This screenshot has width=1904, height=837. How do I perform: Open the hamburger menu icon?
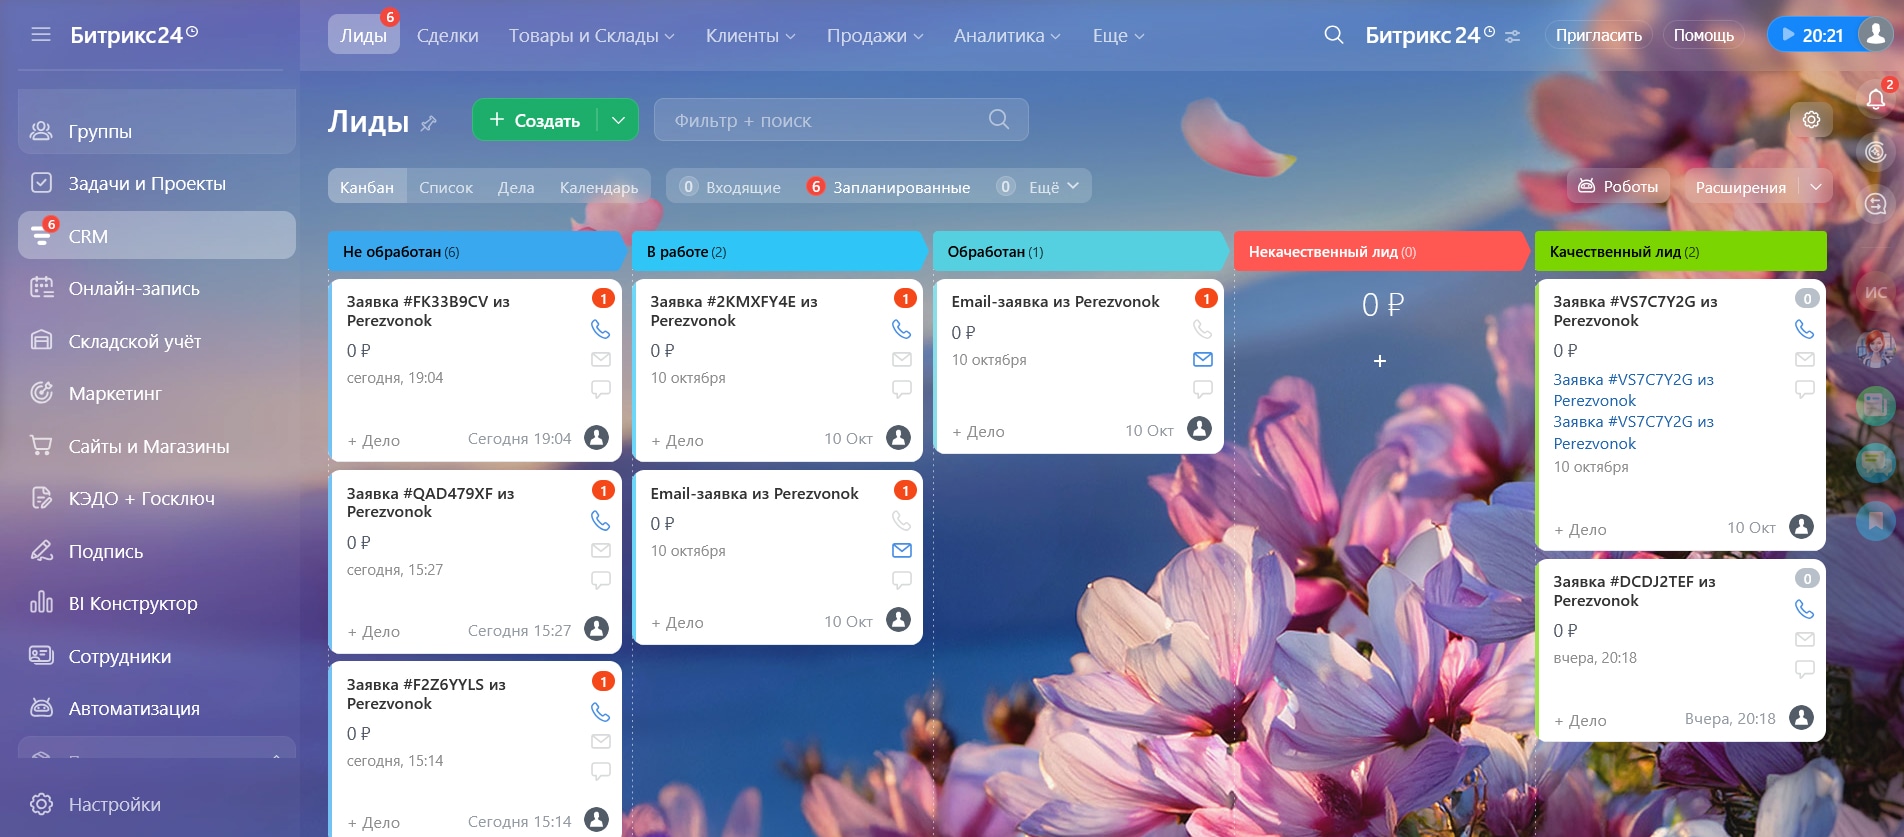point(41,35)
